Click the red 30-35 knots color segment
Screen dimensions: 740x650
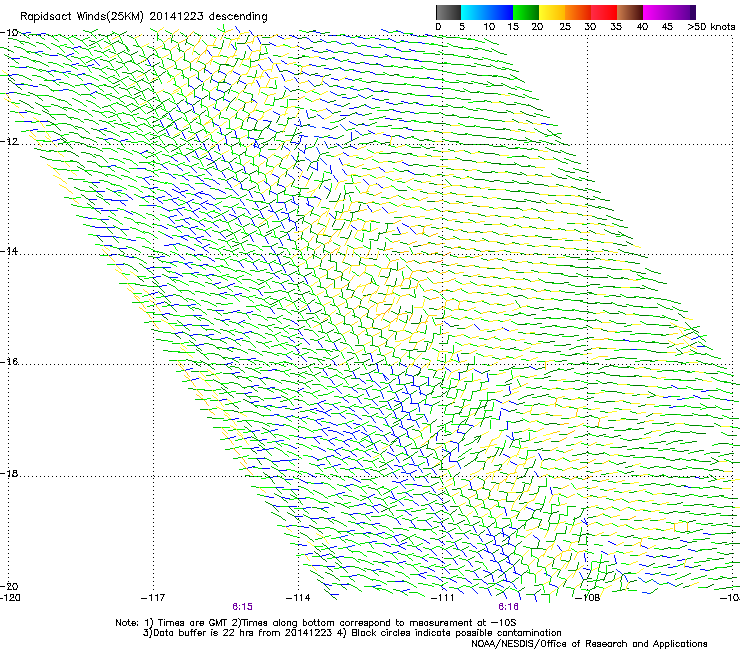[604, 12]
